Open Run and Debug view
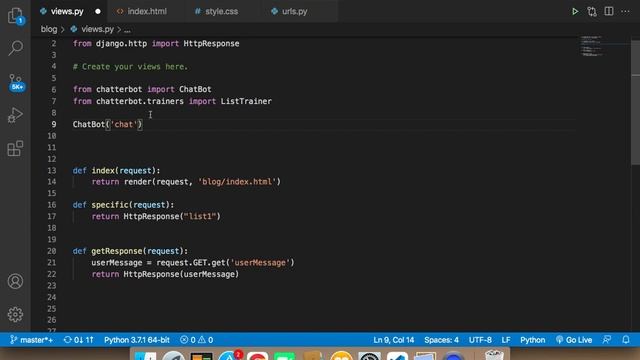The width and height of the screenshot is (640, 360). (x=16, y=115)
